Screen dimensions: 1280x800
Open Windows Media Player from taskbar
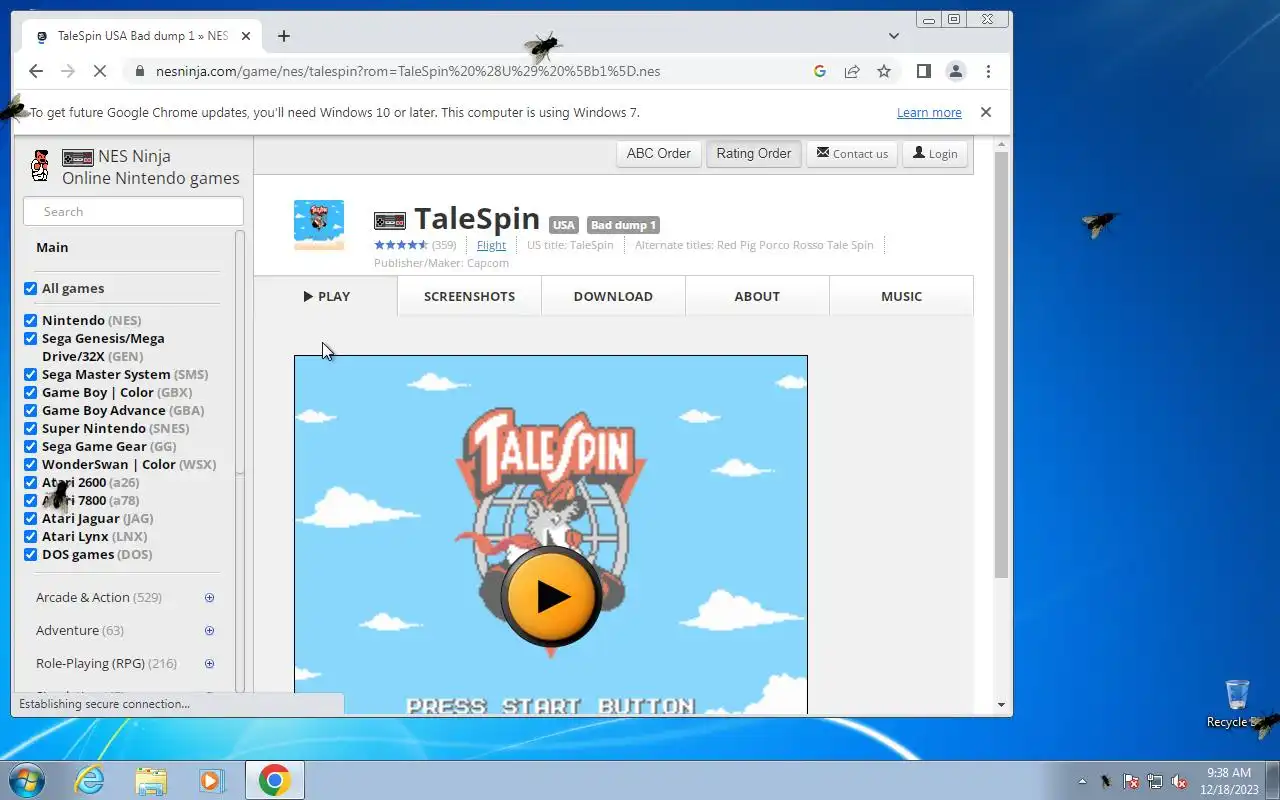pos(212,780)
